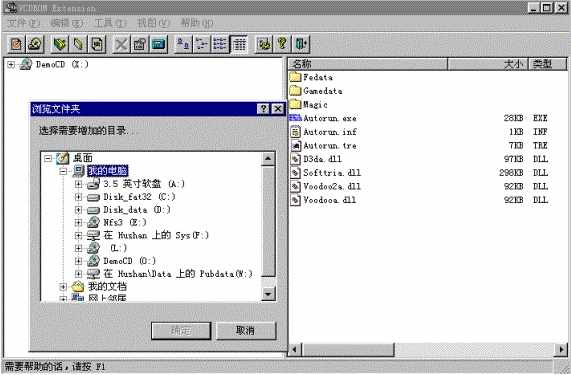
Task: Open the 文件 menu
Action: (23, 23)
